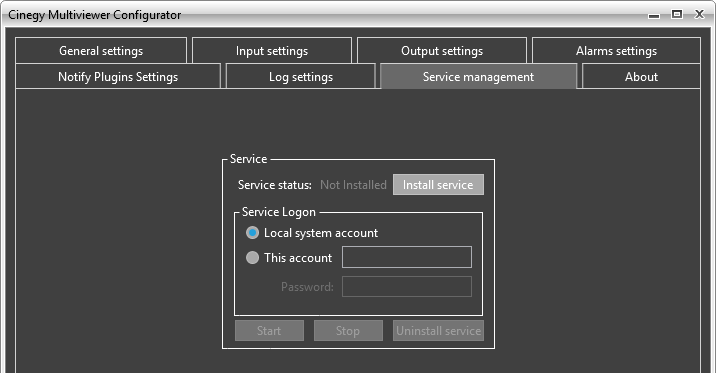Viewport: 716px width, 373px height.
Task: Focus the This account name field
Action: point(407,257)
